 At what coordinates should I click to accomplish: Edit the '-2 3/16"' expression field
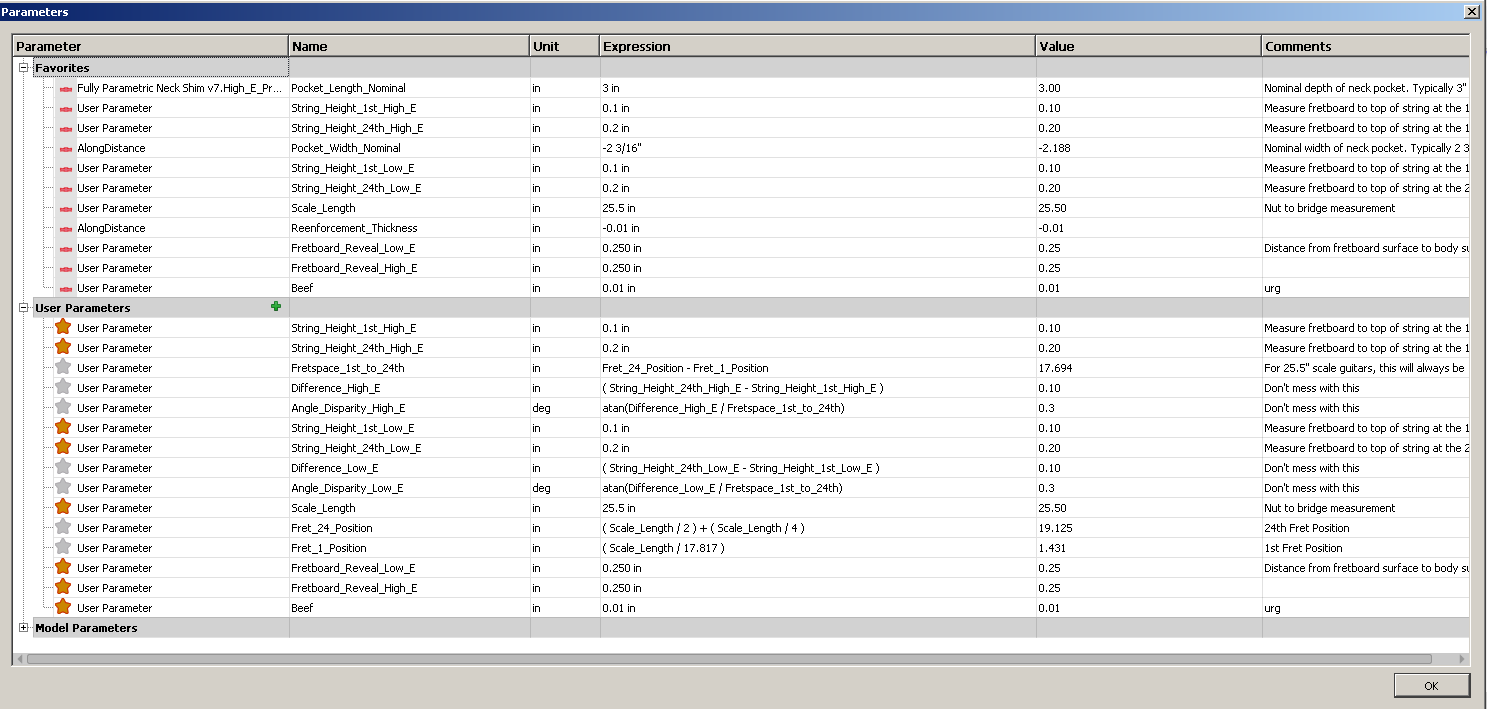[818, 148]
